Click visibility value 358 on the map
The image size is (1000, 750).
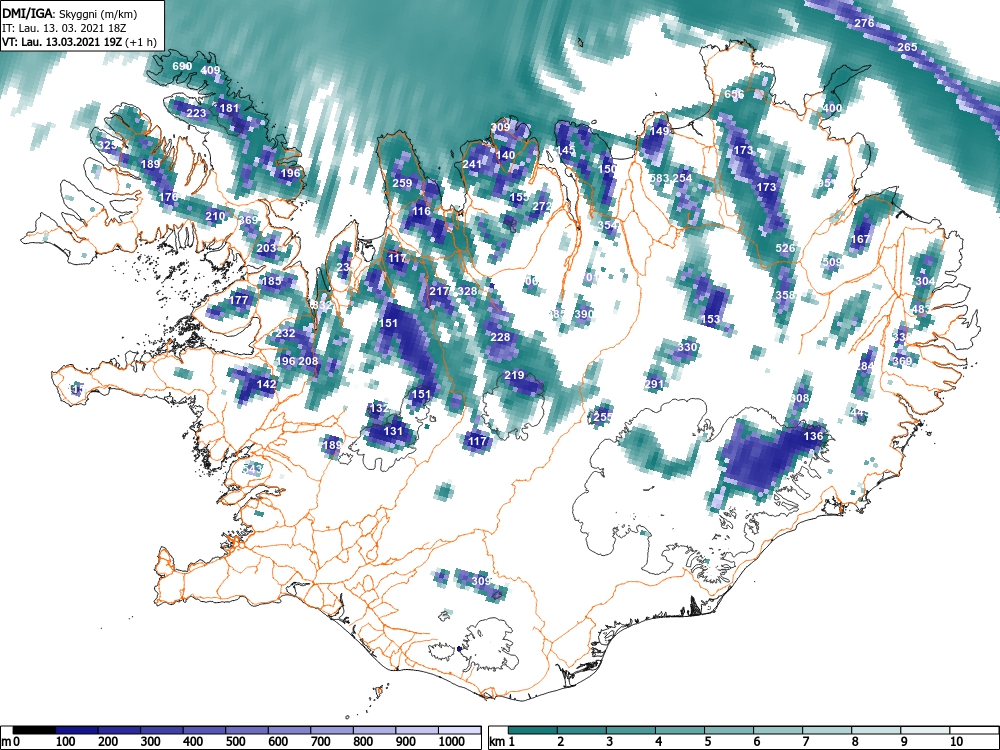pos(785,295)
